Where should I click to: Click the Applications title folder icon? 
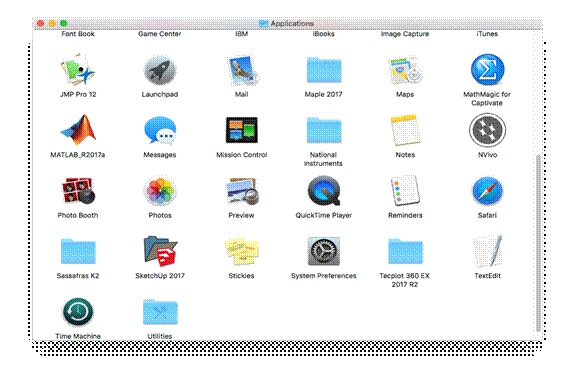coord(263,23)
